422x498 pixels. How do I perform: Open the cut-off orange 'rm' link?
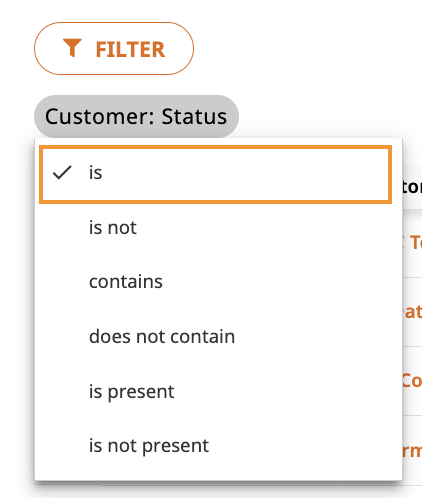(413, 450)
